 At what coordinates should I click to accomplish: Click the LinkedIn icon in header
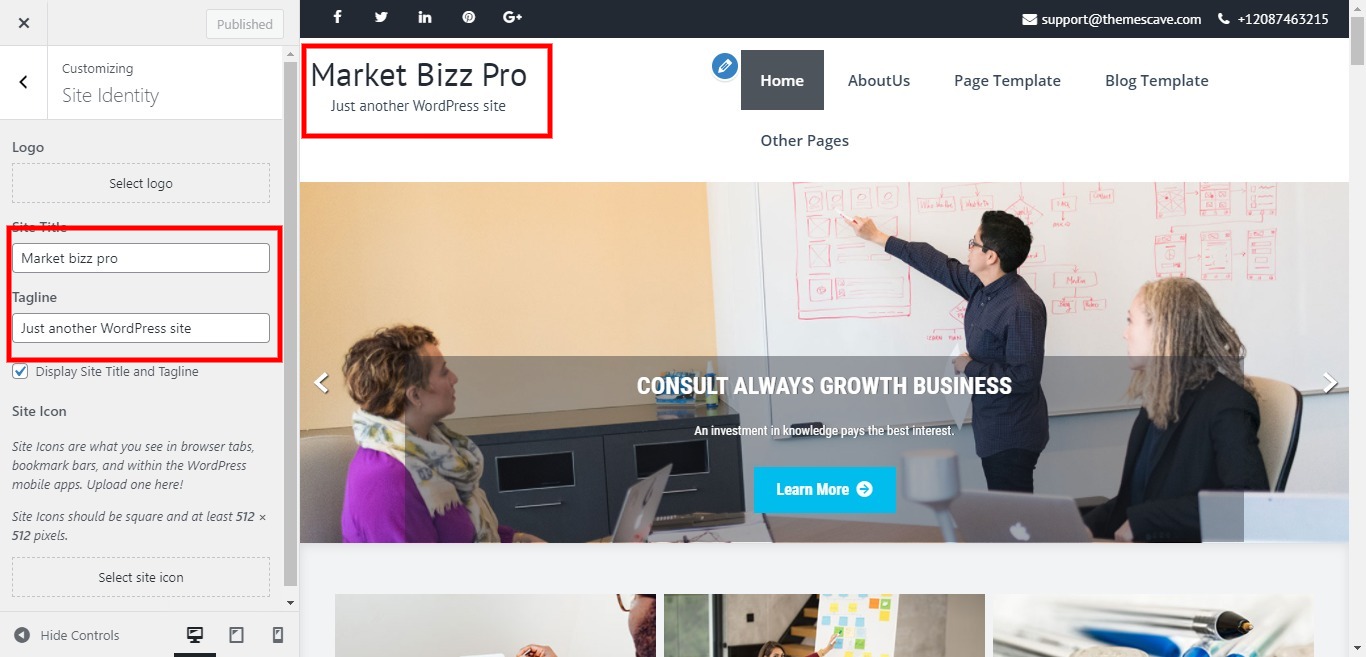point(425,18)
